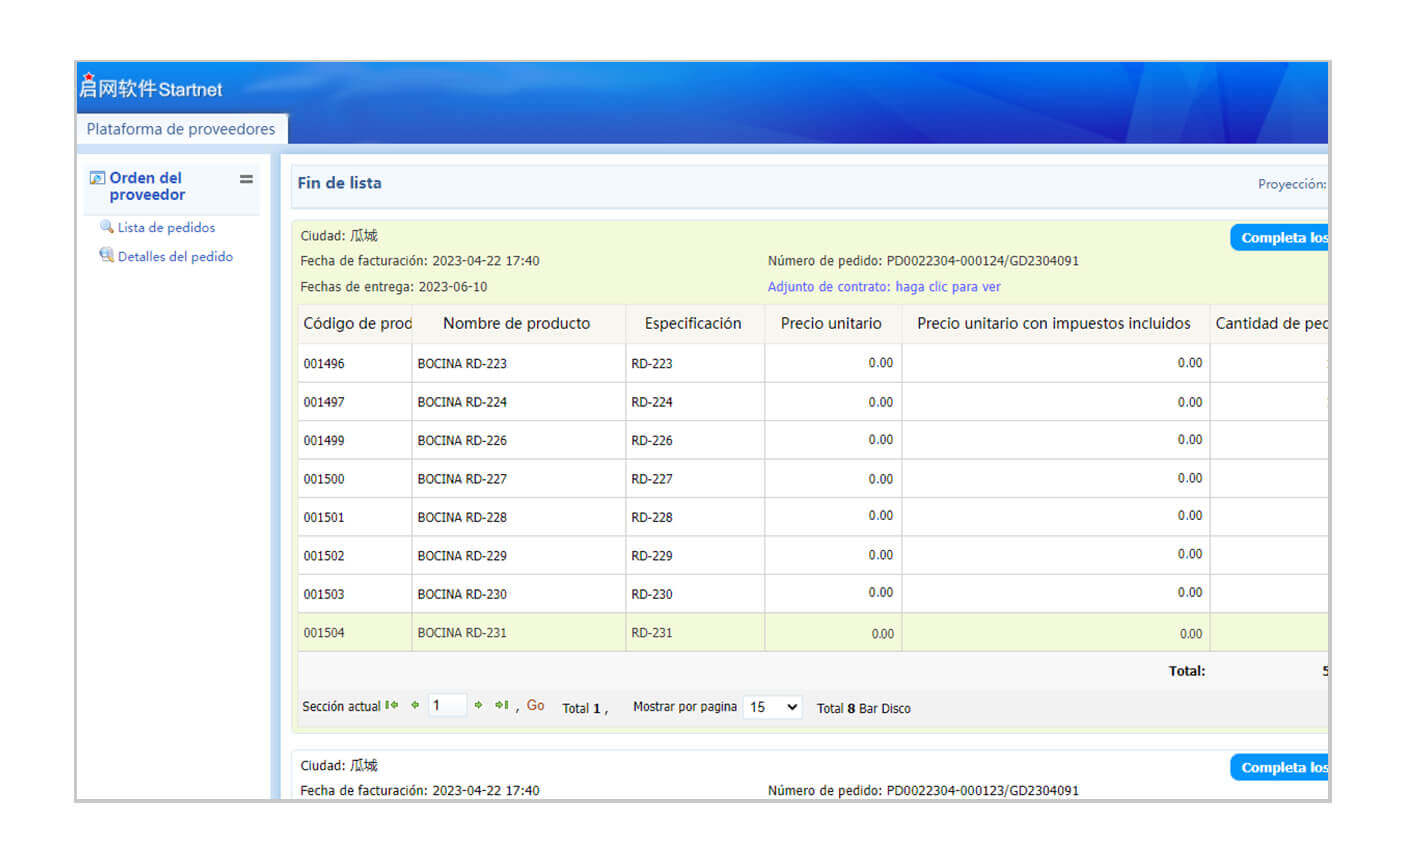1410x860 pixels.
Task: Click the next page green arrow
Action: point(478,706)
